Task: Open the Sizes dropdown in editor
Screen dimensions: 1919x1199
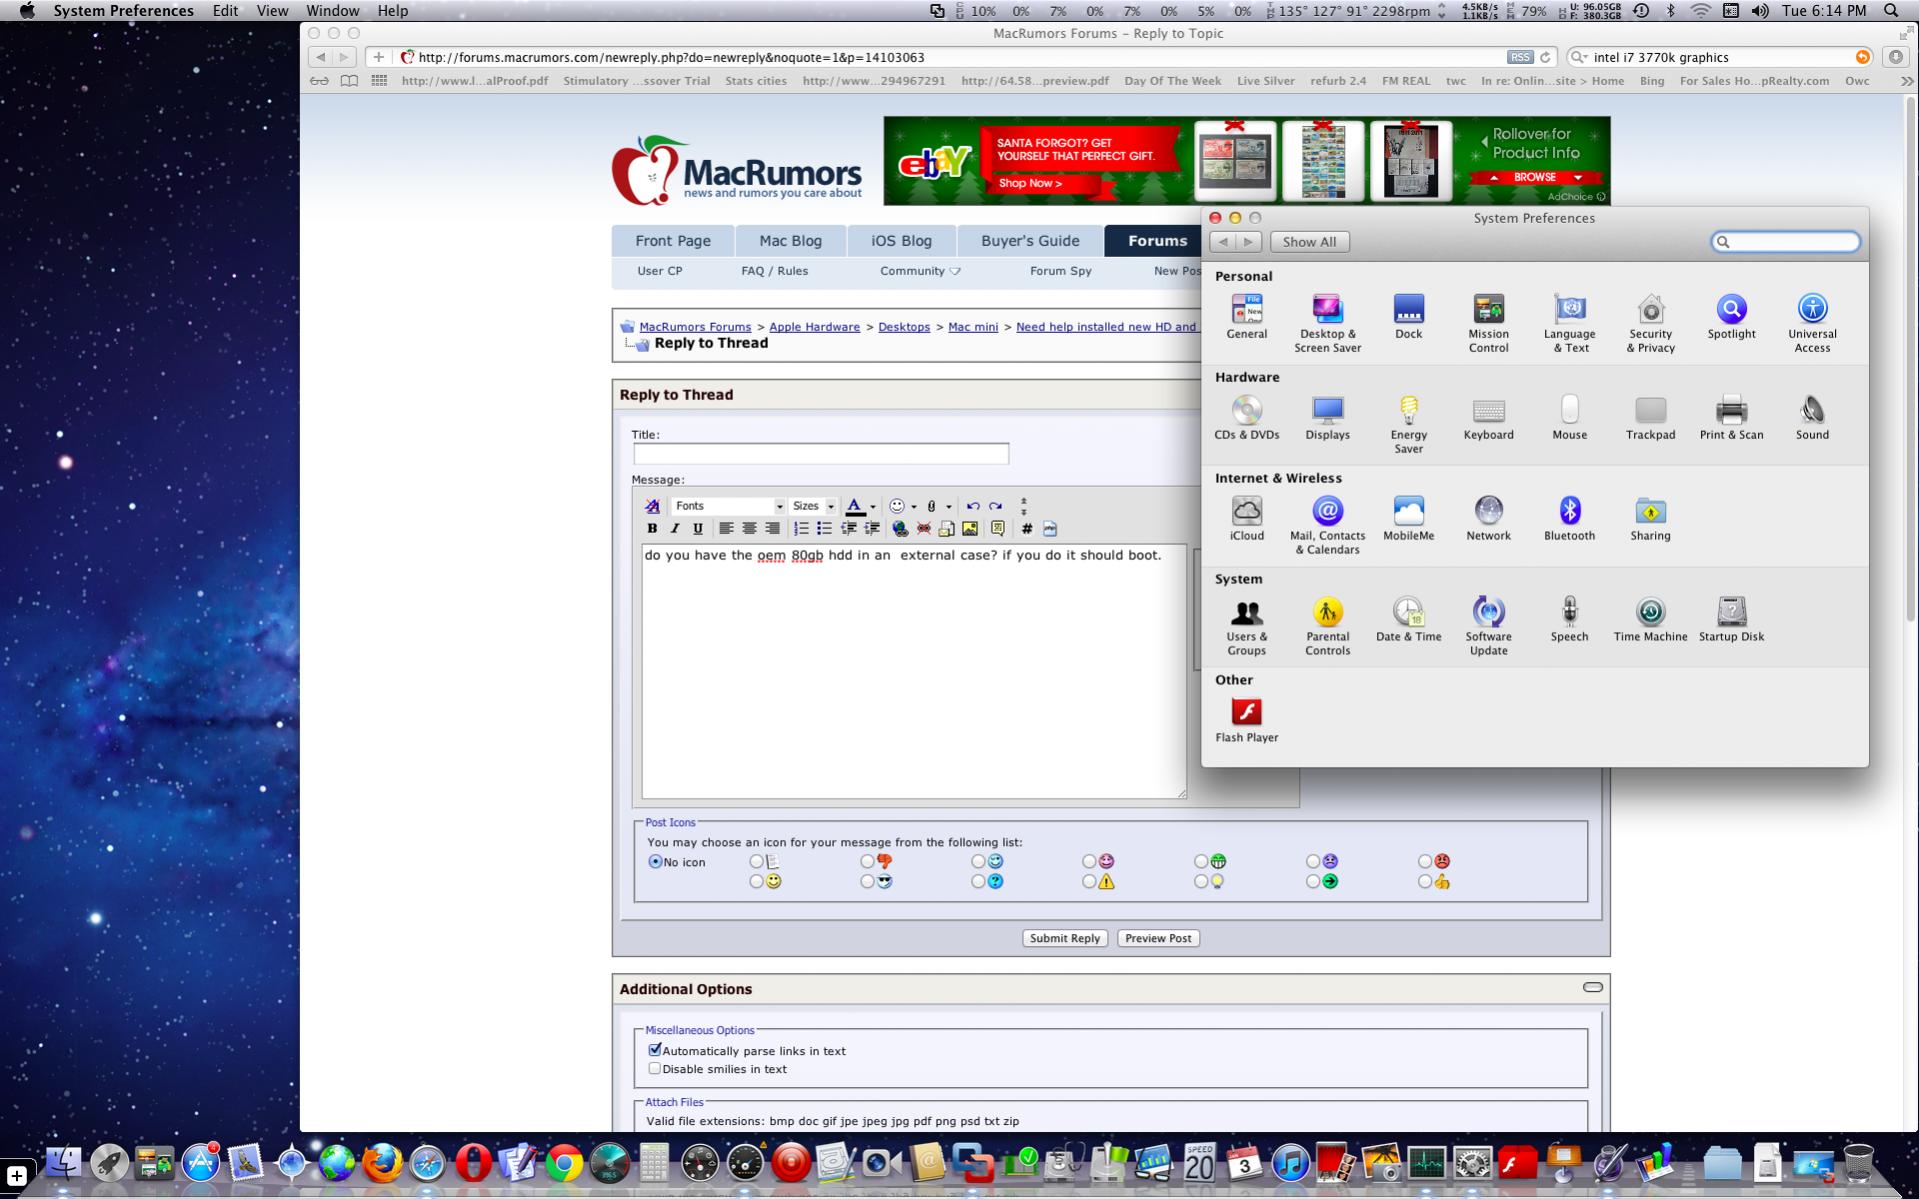Action: click(812, 506)
